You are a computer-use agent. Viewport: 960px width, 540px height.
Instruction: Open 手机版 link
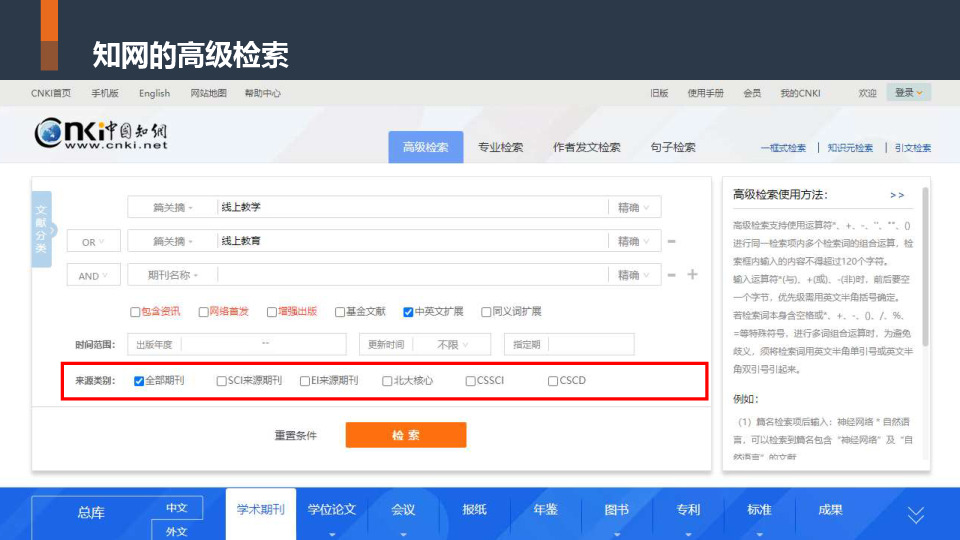tap(105, 93)
